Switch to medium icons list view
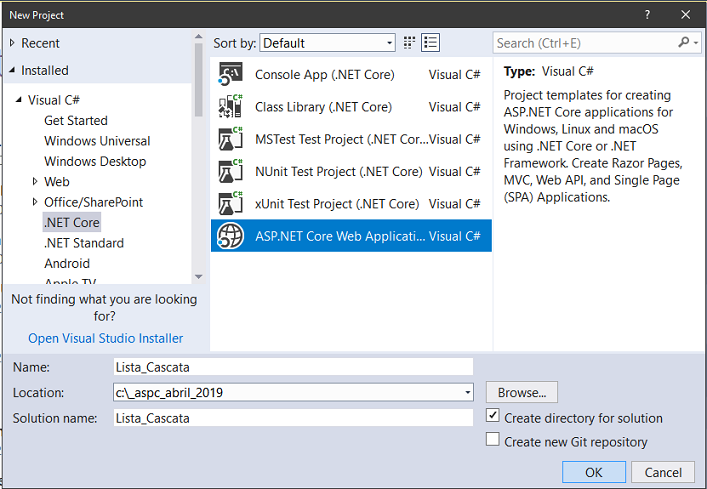Image resolution: width=707 pixels, height=489 pixels. (x=431, y=43)
